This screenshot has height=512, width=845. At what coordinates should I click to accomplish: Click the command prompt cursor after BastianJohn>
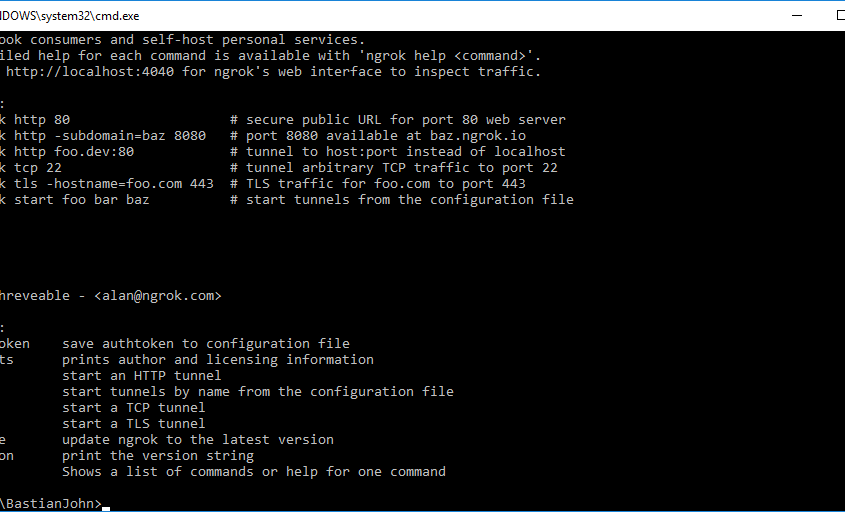click(106, 508)
